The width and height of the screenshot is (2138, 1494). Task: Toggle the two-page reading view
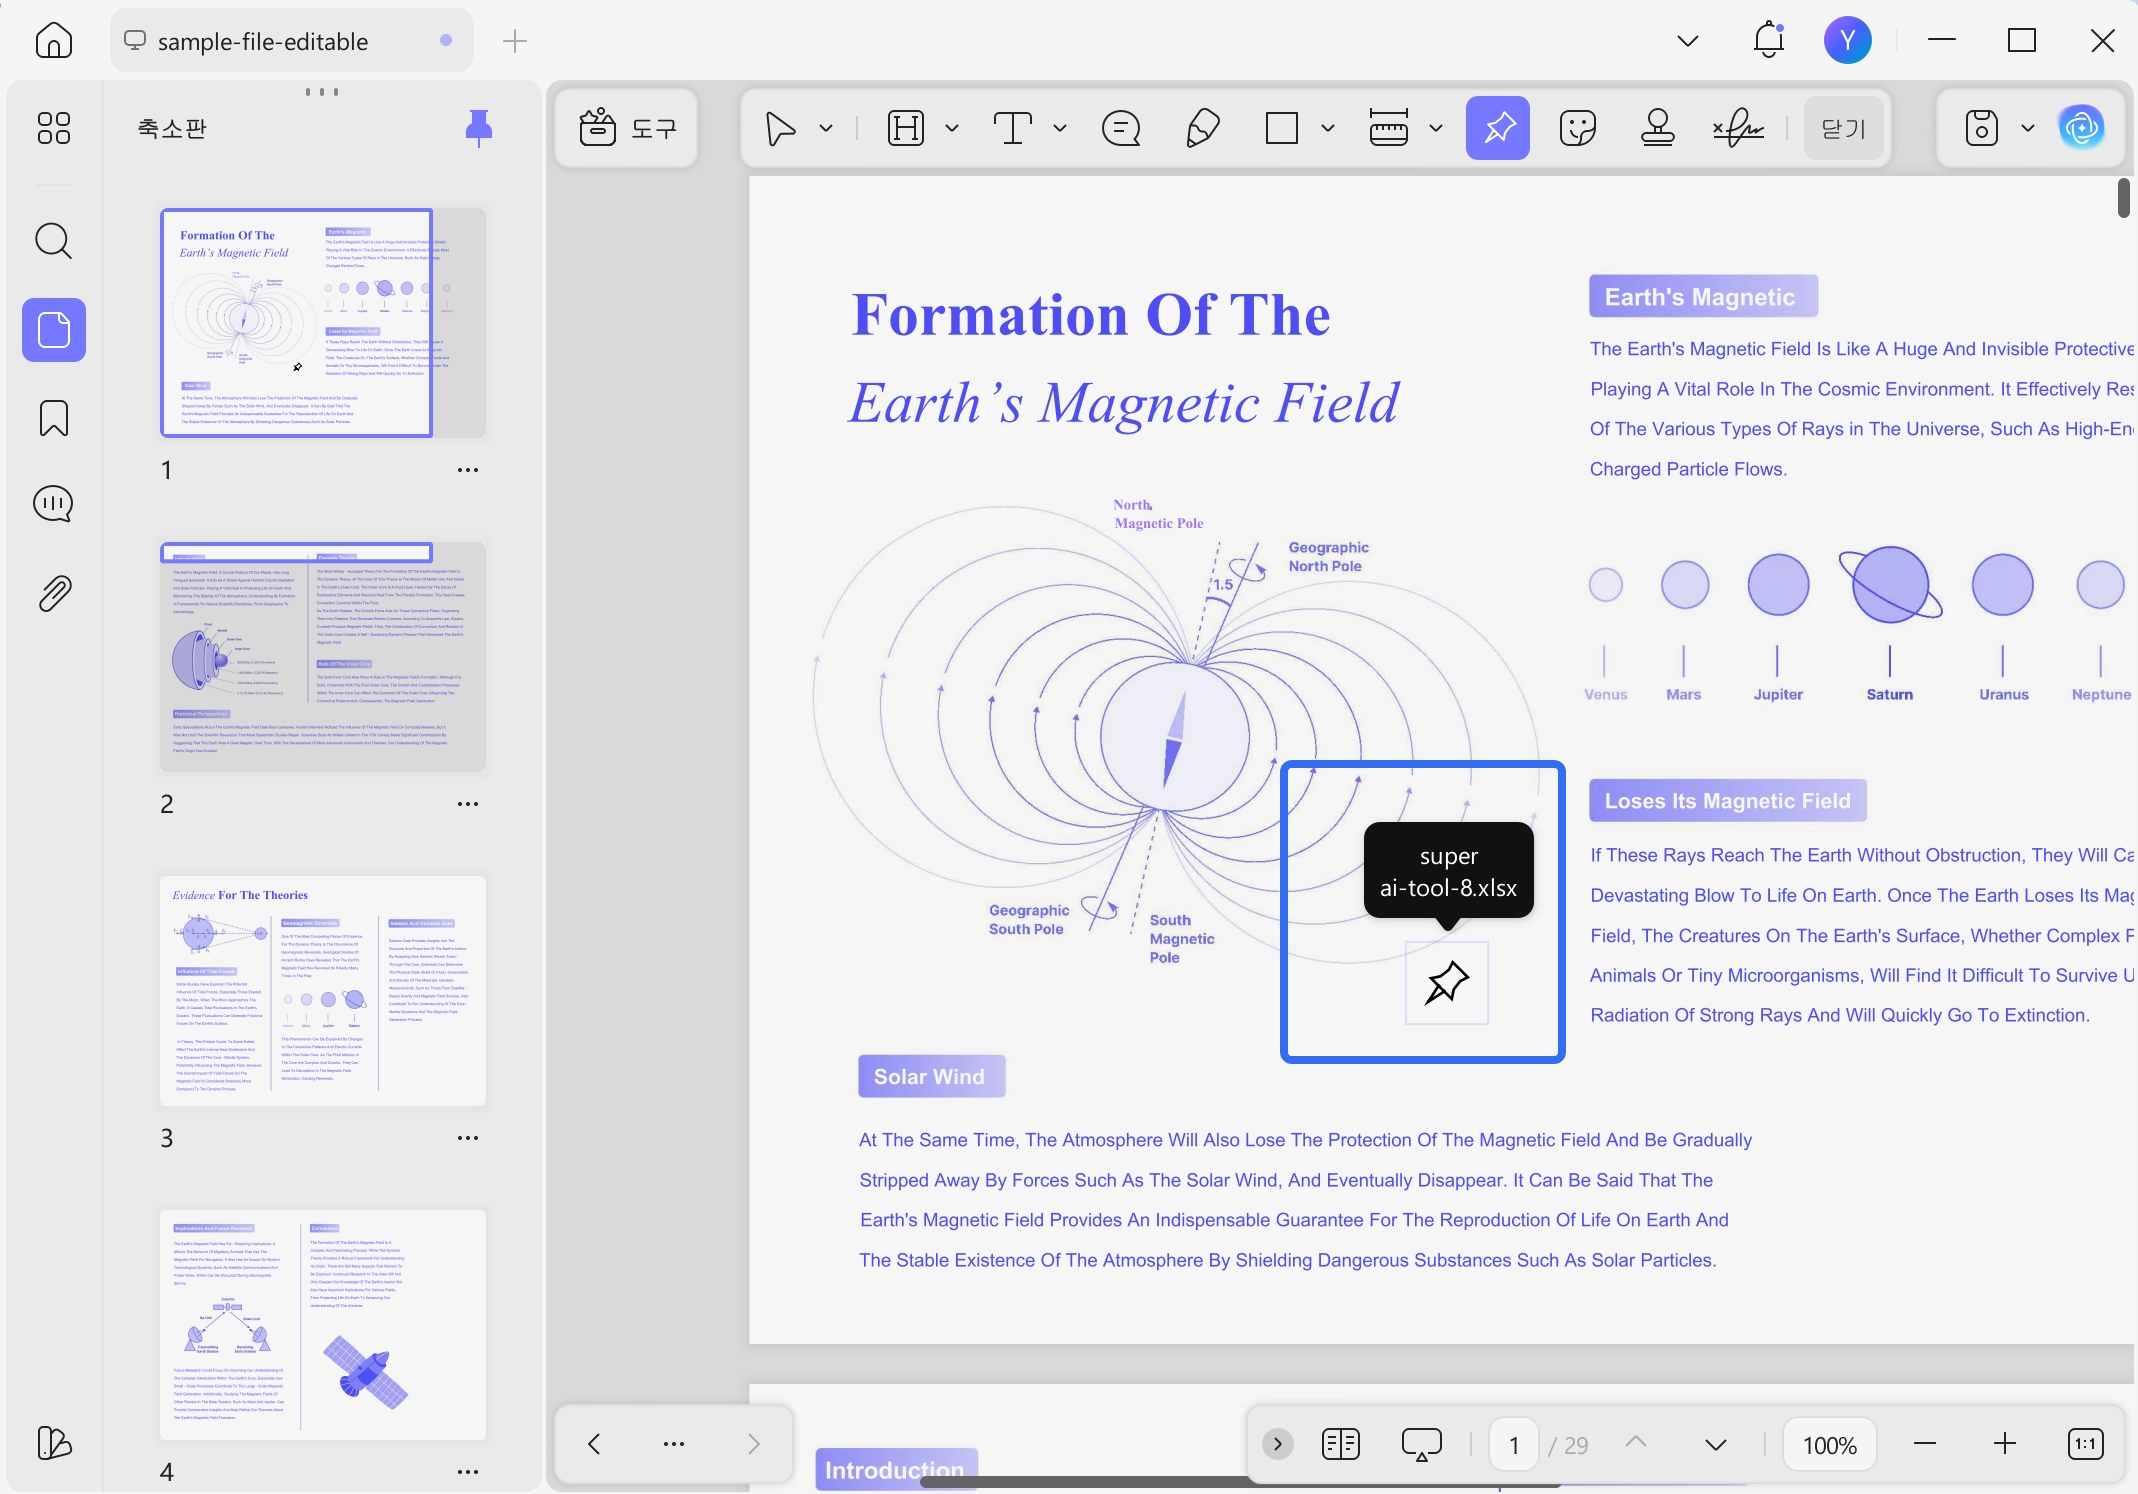[x=1340, y=1444]
